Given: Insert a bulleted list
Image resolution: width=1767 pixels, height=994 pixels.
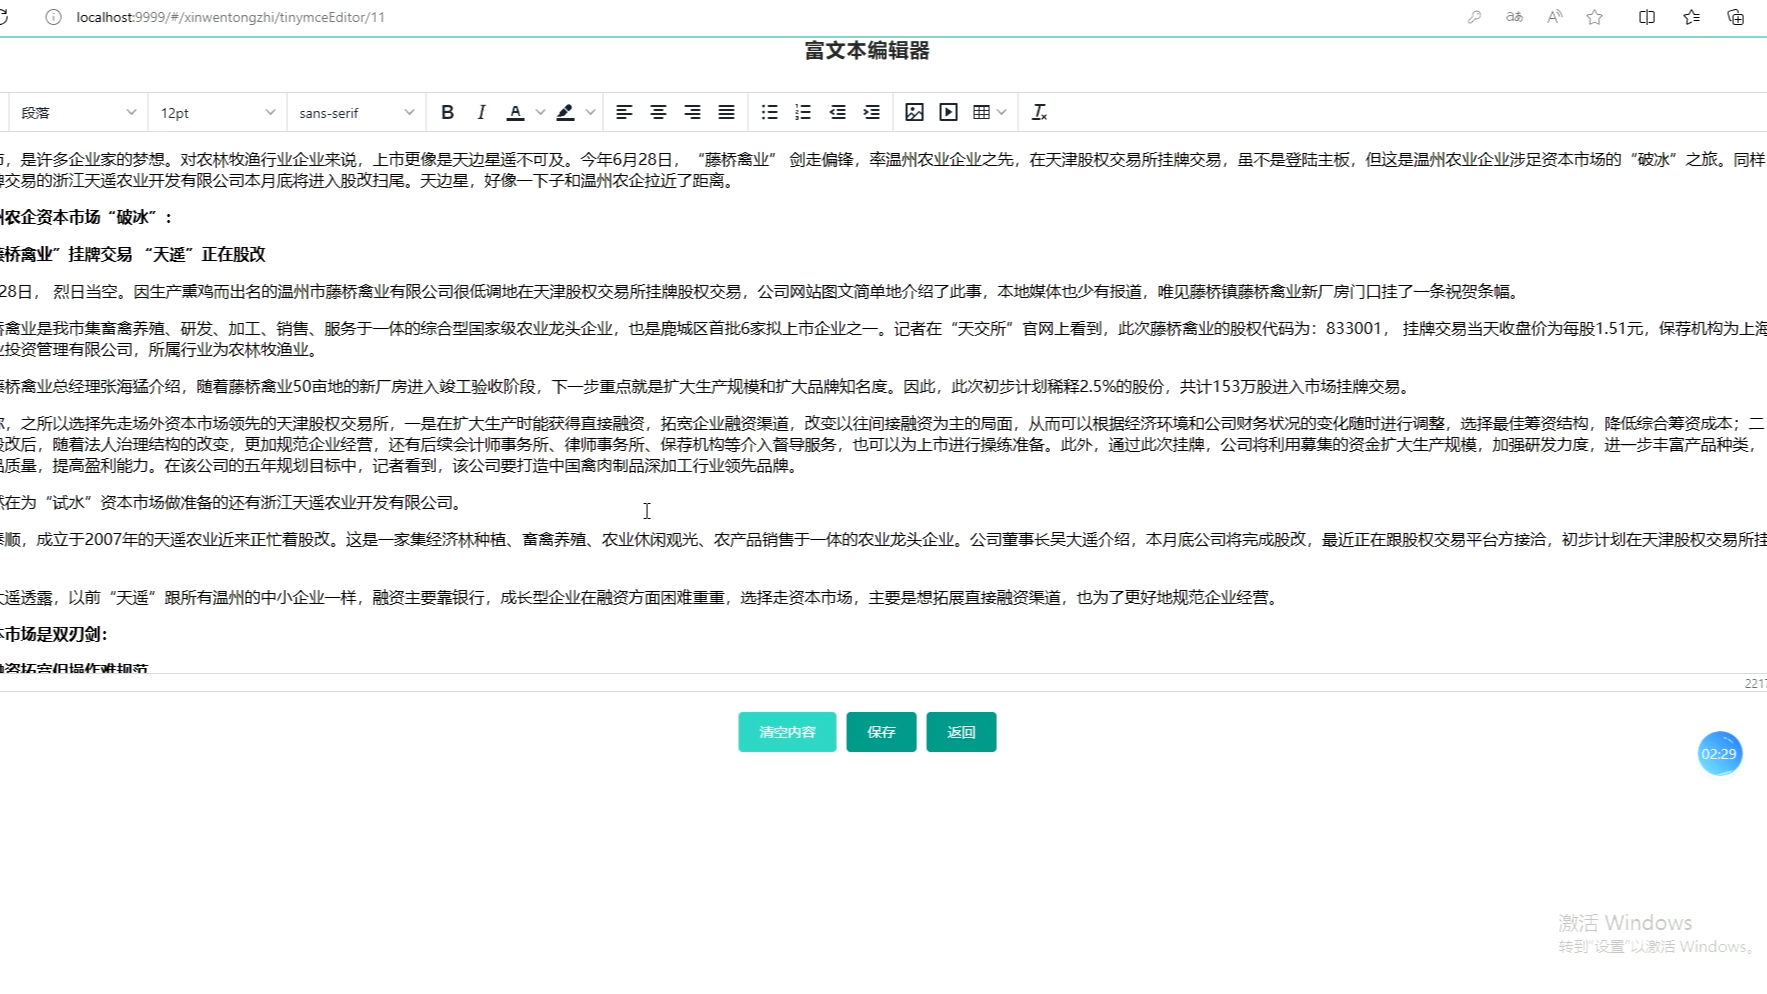Looking at the screenshot, I should (769, 113).
